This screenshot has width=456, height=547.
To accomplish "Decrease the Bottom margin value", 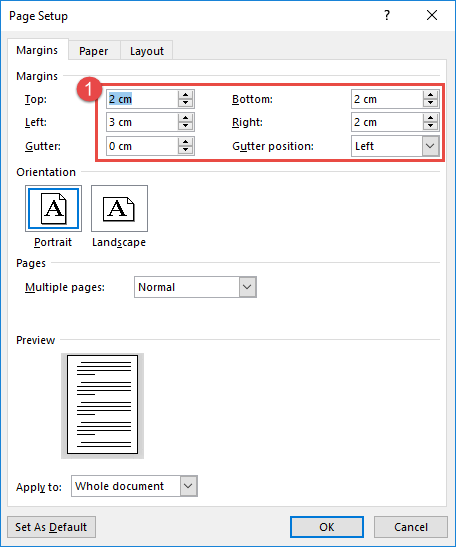I will (431, 103).
